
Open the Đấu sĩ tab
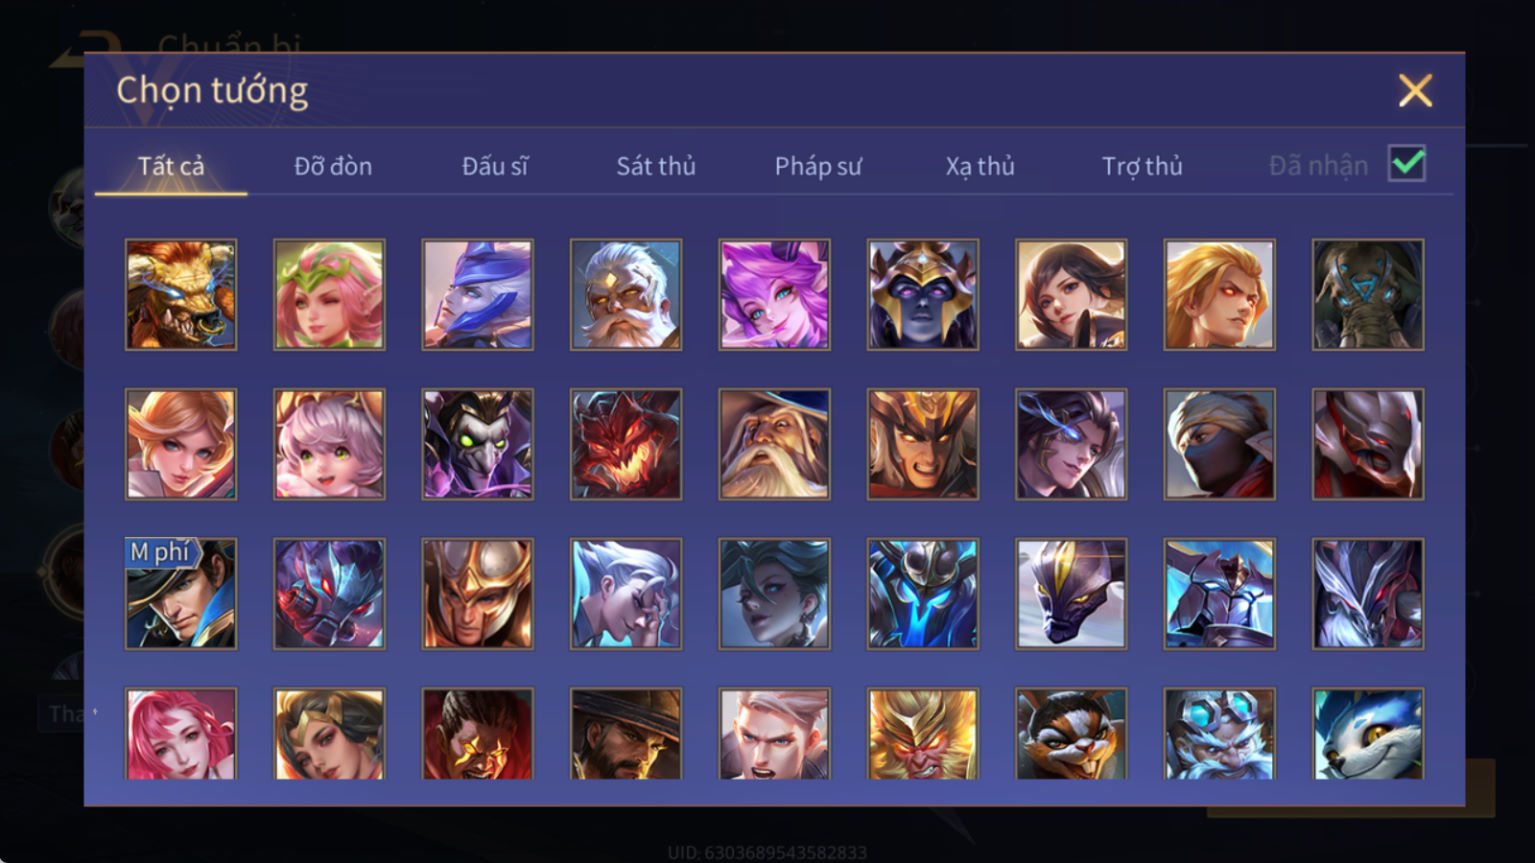pos(495,166)
